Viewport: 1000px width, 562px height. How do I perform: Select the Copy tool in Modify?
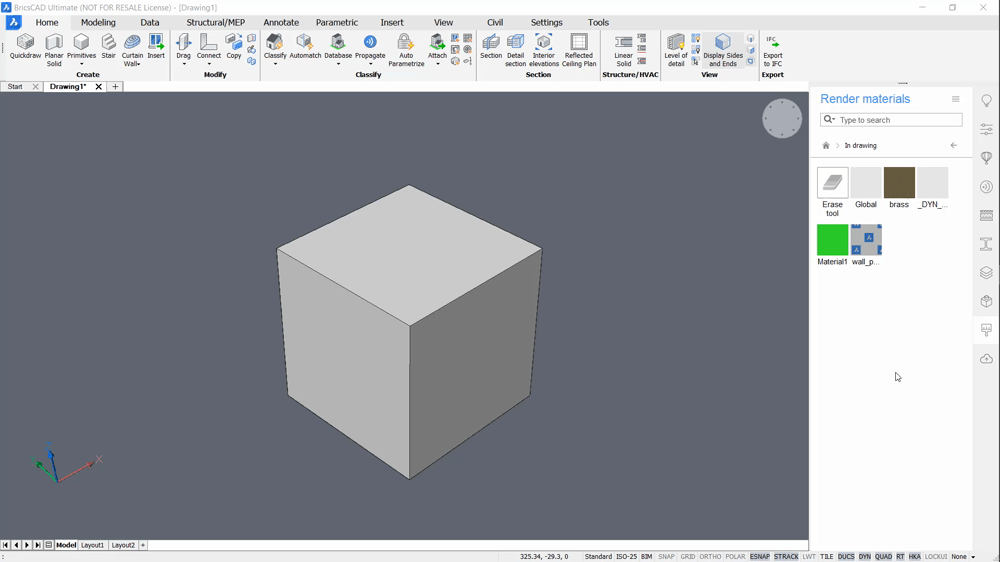[x=234, y=47]
